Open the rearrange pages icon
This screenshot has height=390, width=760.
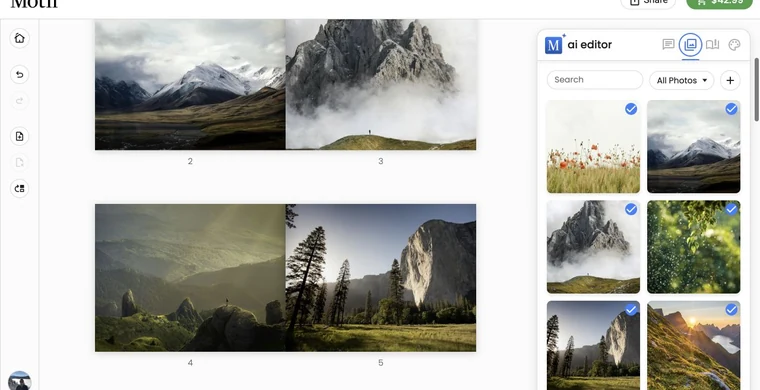click(19, 188)
